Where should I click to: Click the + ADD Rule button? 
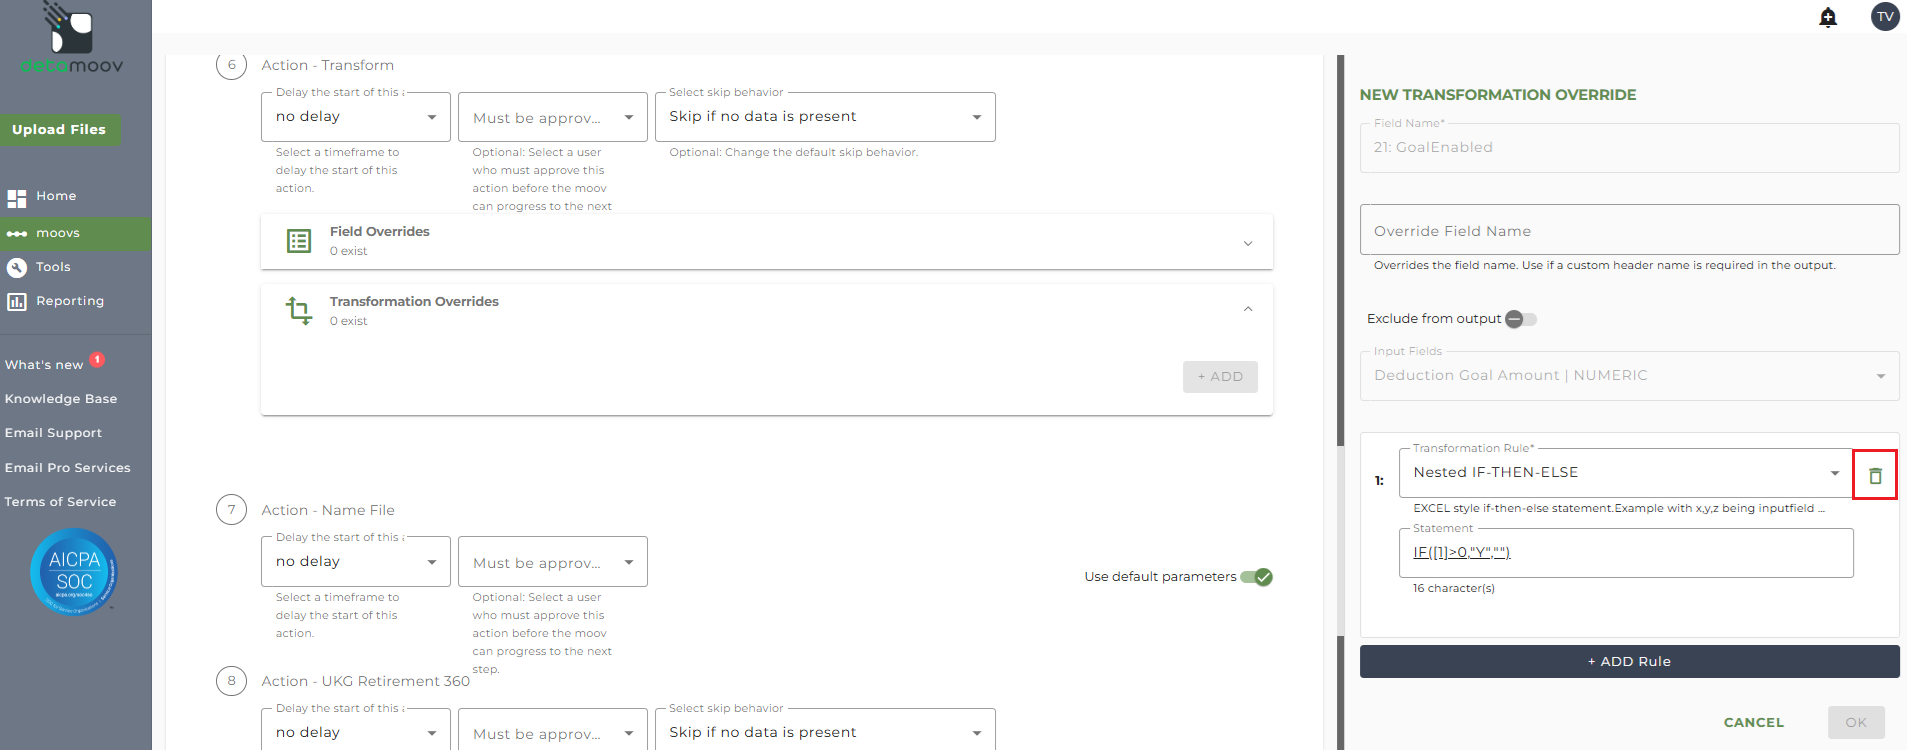click(1629, 661)
